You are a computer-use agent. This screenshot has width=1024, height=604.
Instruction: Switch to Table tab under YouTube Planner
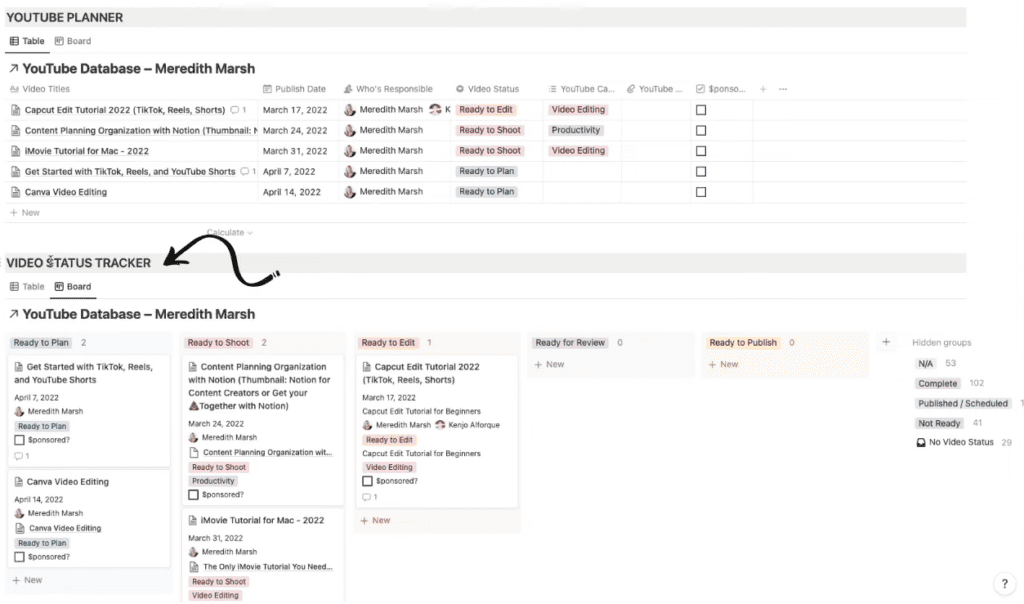pyautogui.click(x=27, y=40)
